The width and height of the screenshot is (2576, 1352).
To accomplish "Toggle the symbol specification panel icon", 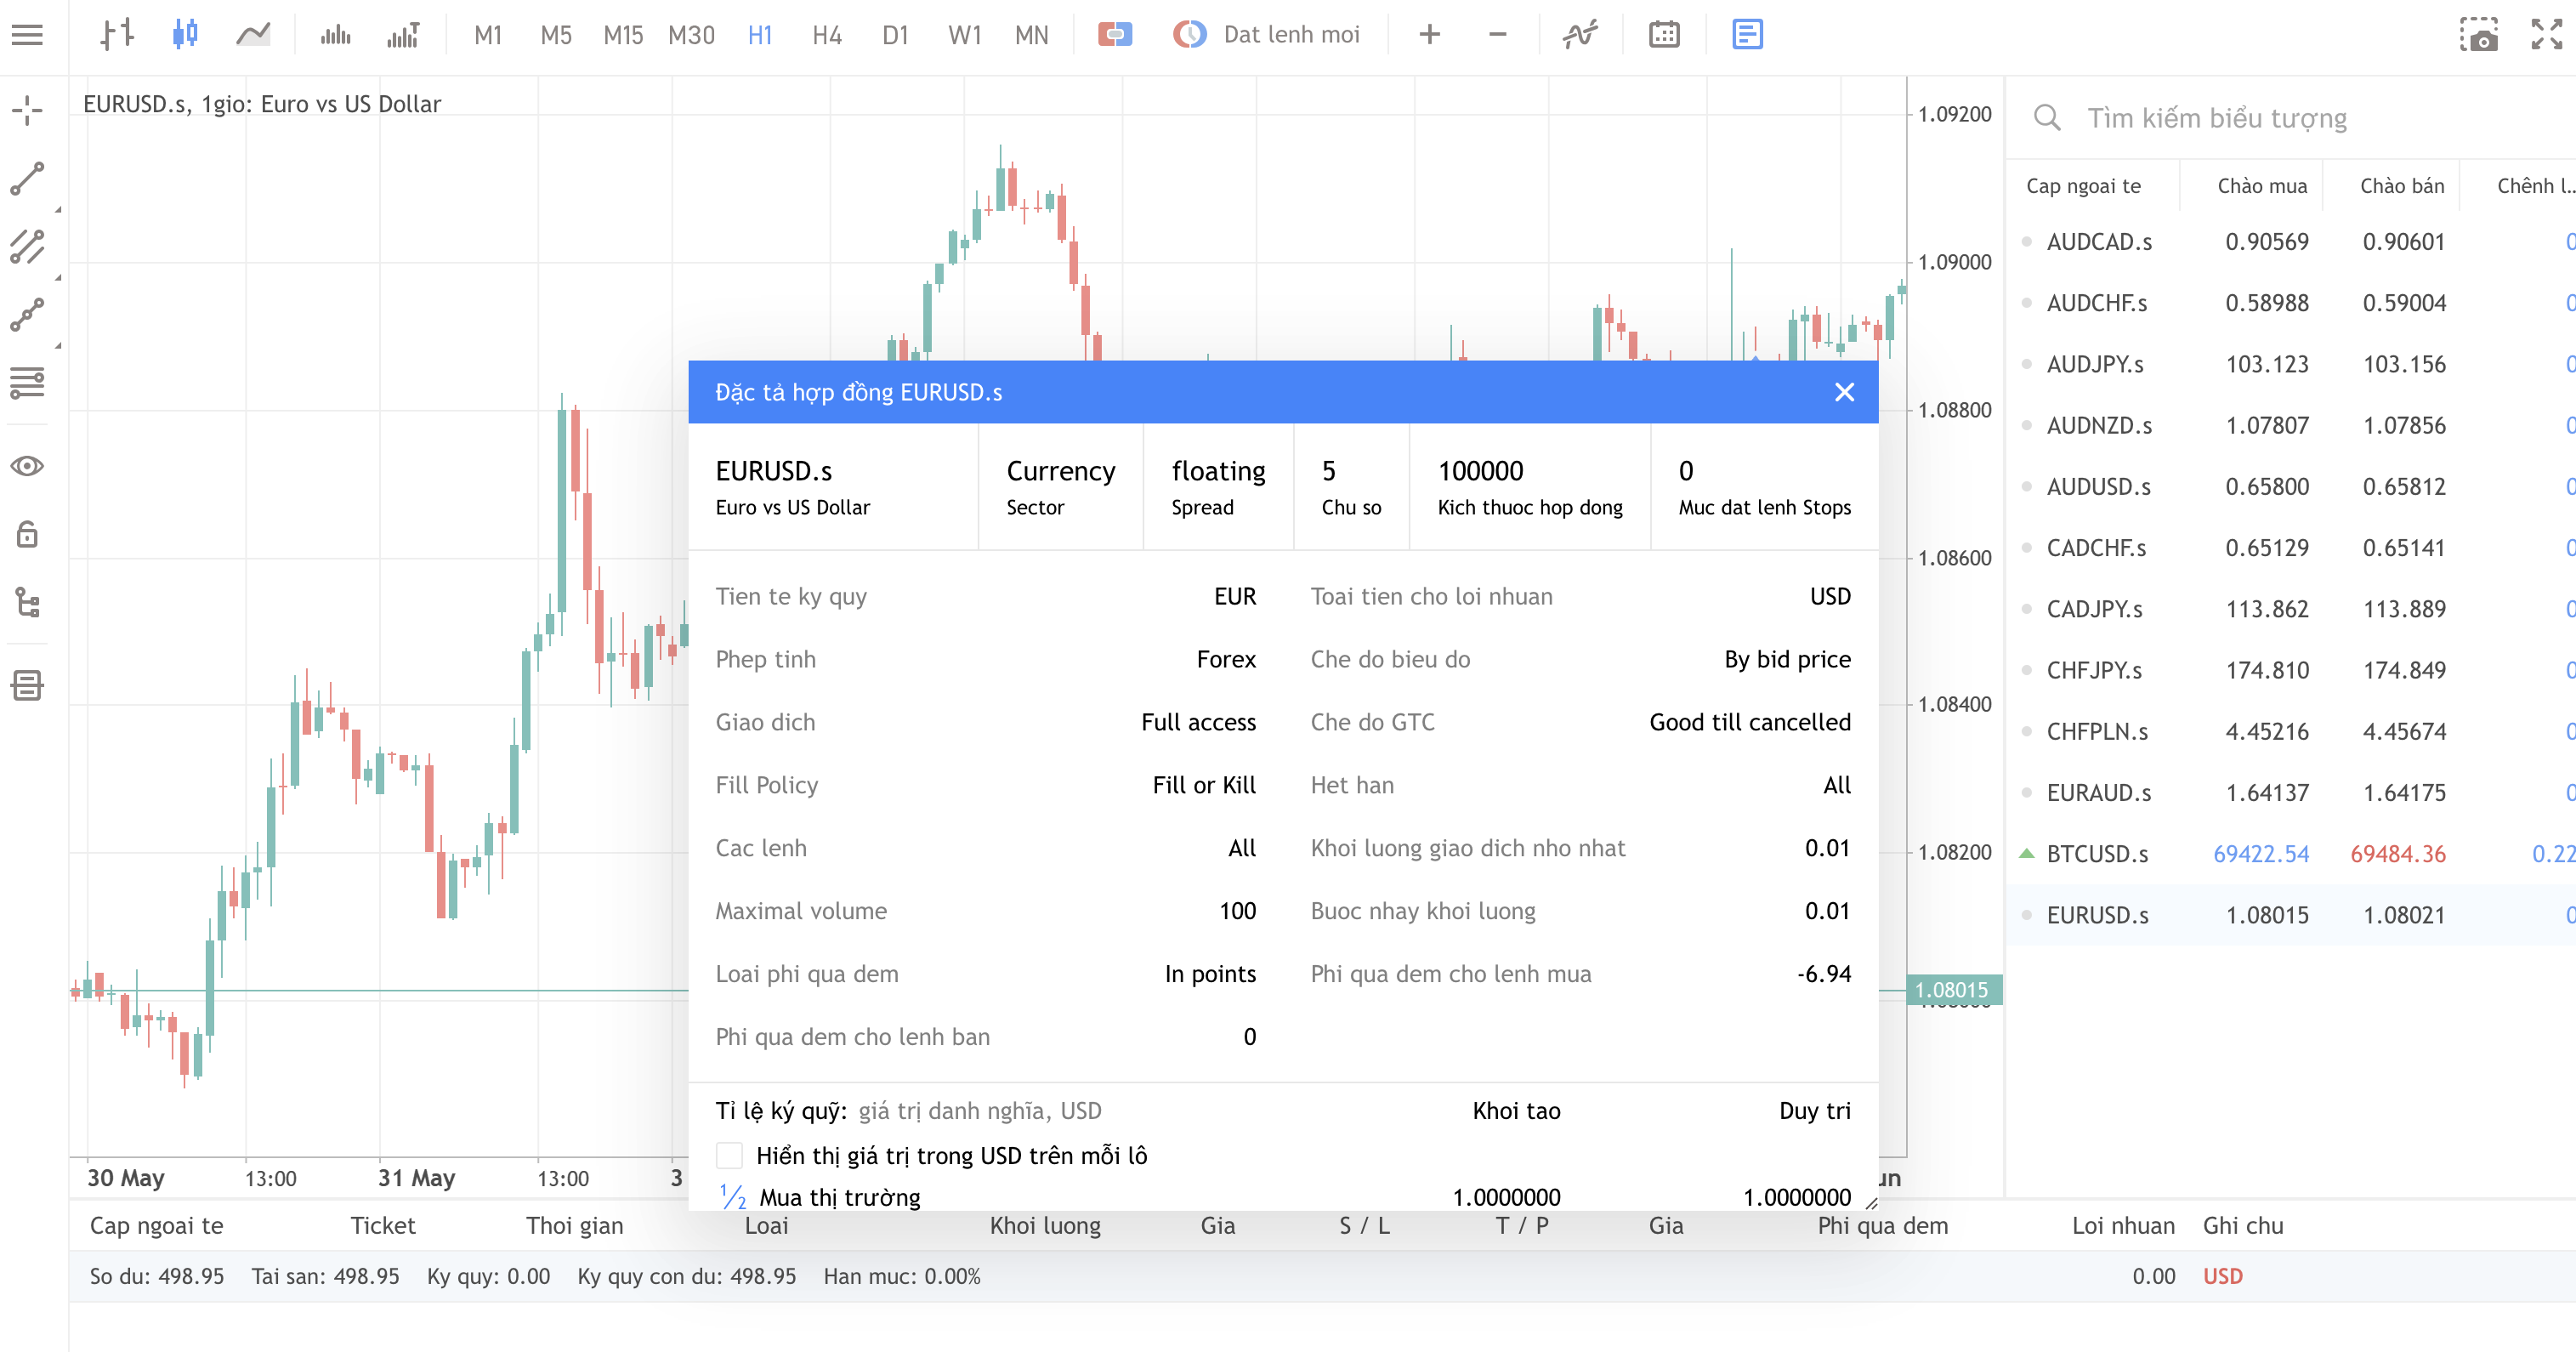I will (x=1747, y=35).
